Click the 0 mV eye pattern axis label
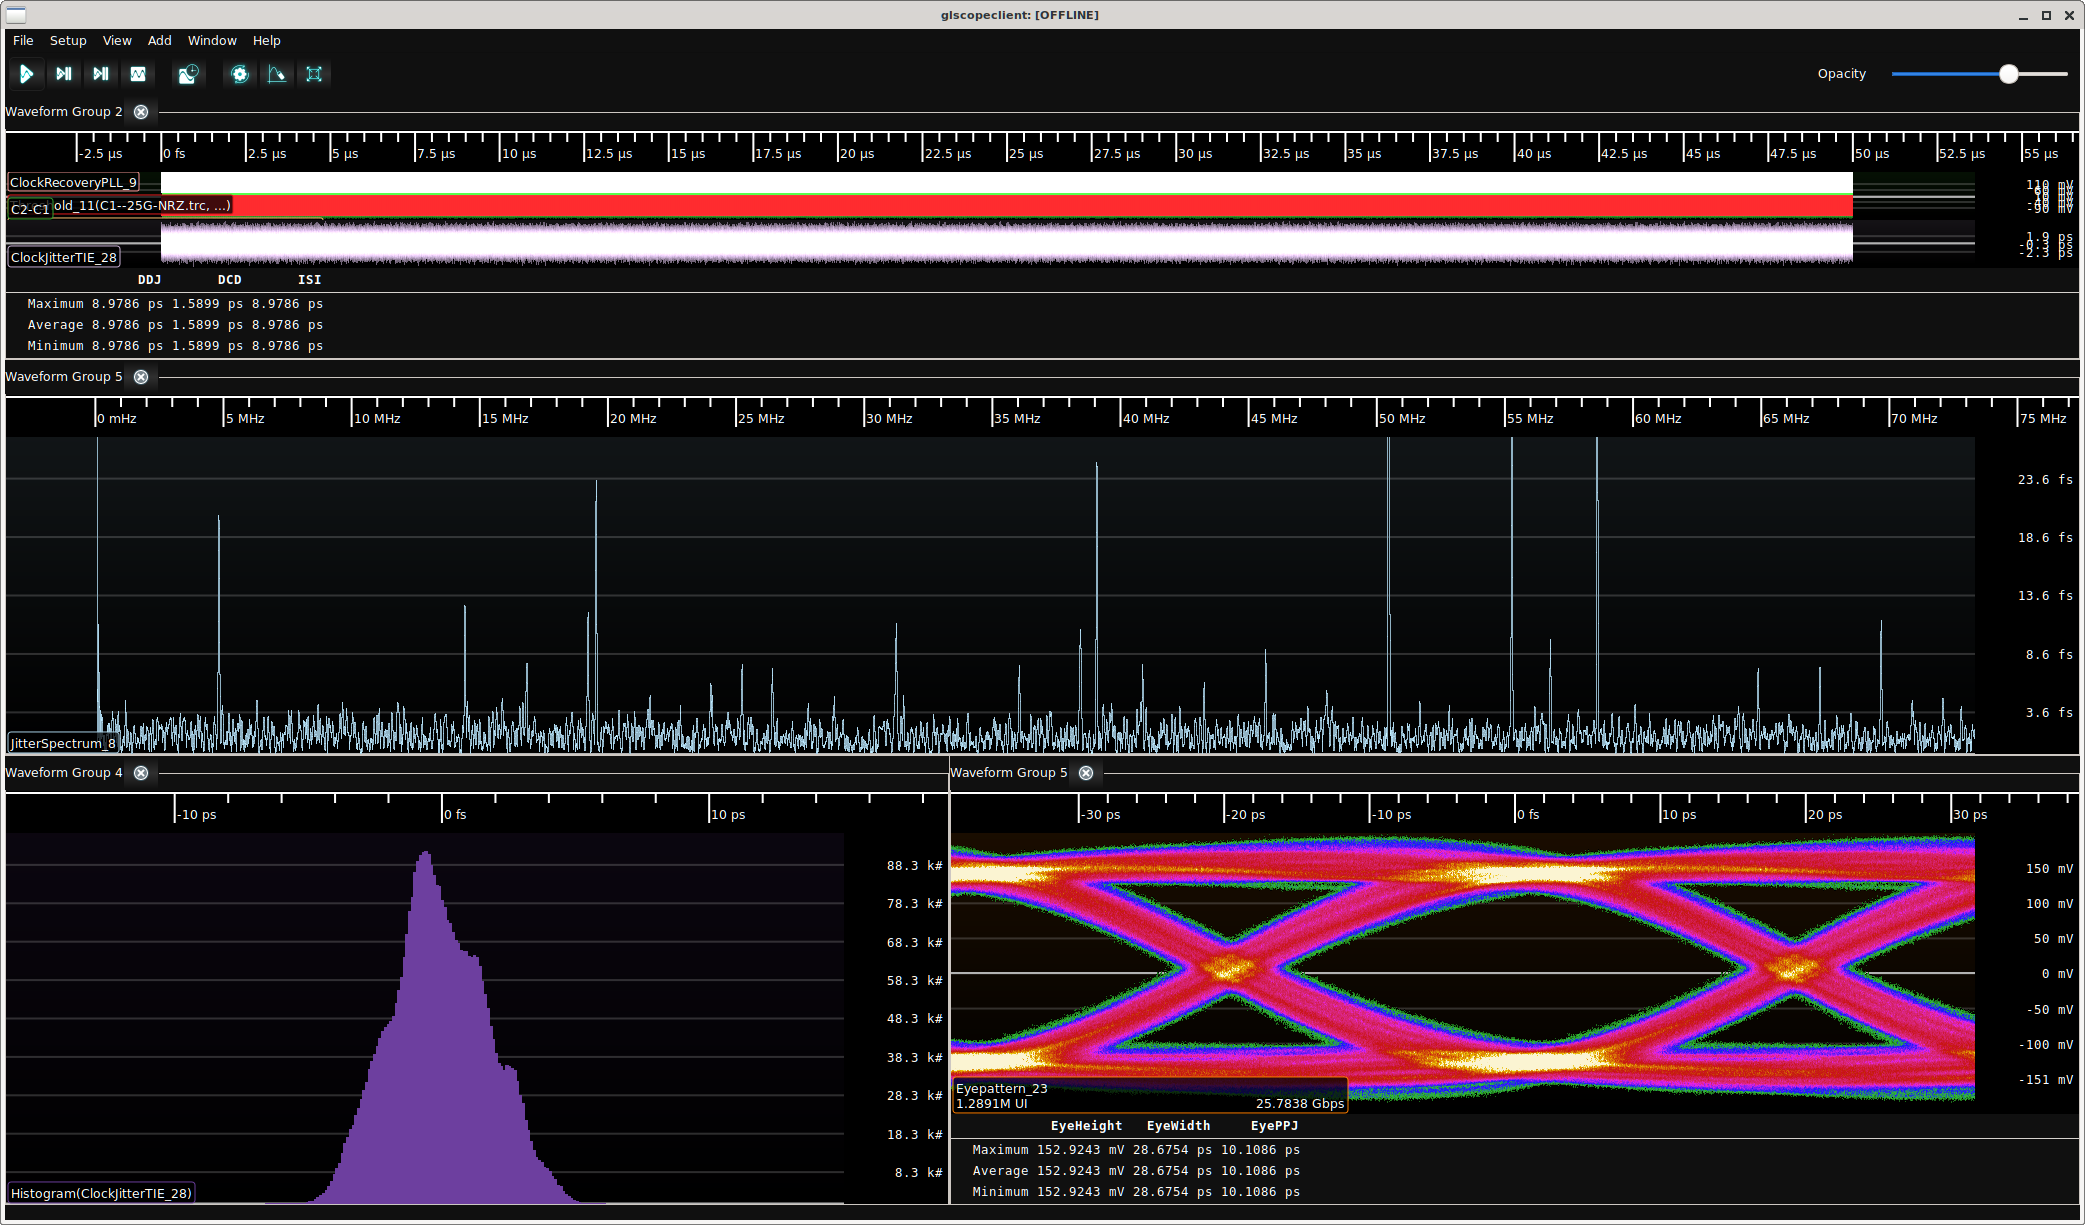The image size is (2085, 1225). pos(2057,974)
